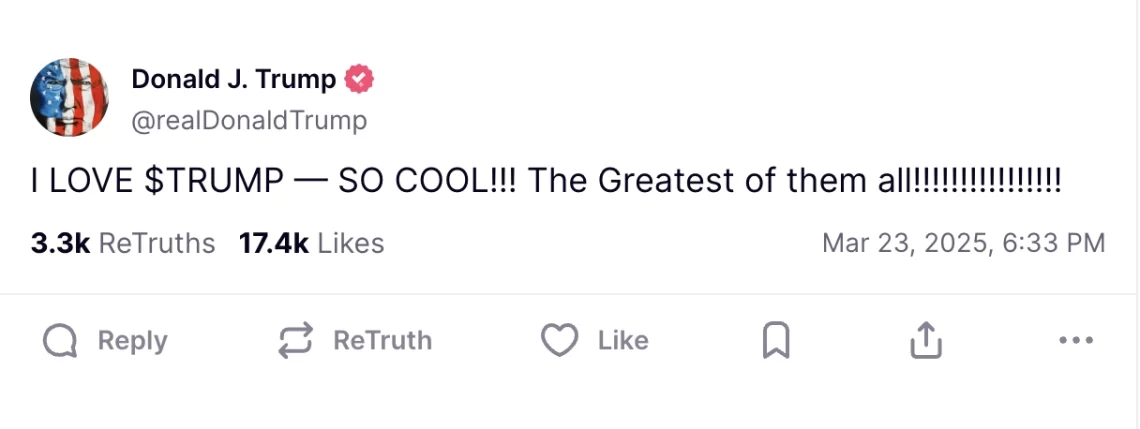Screen dimensions: 1140x429
Task: Click the Like heart icon
Action: tap(559, 341)
